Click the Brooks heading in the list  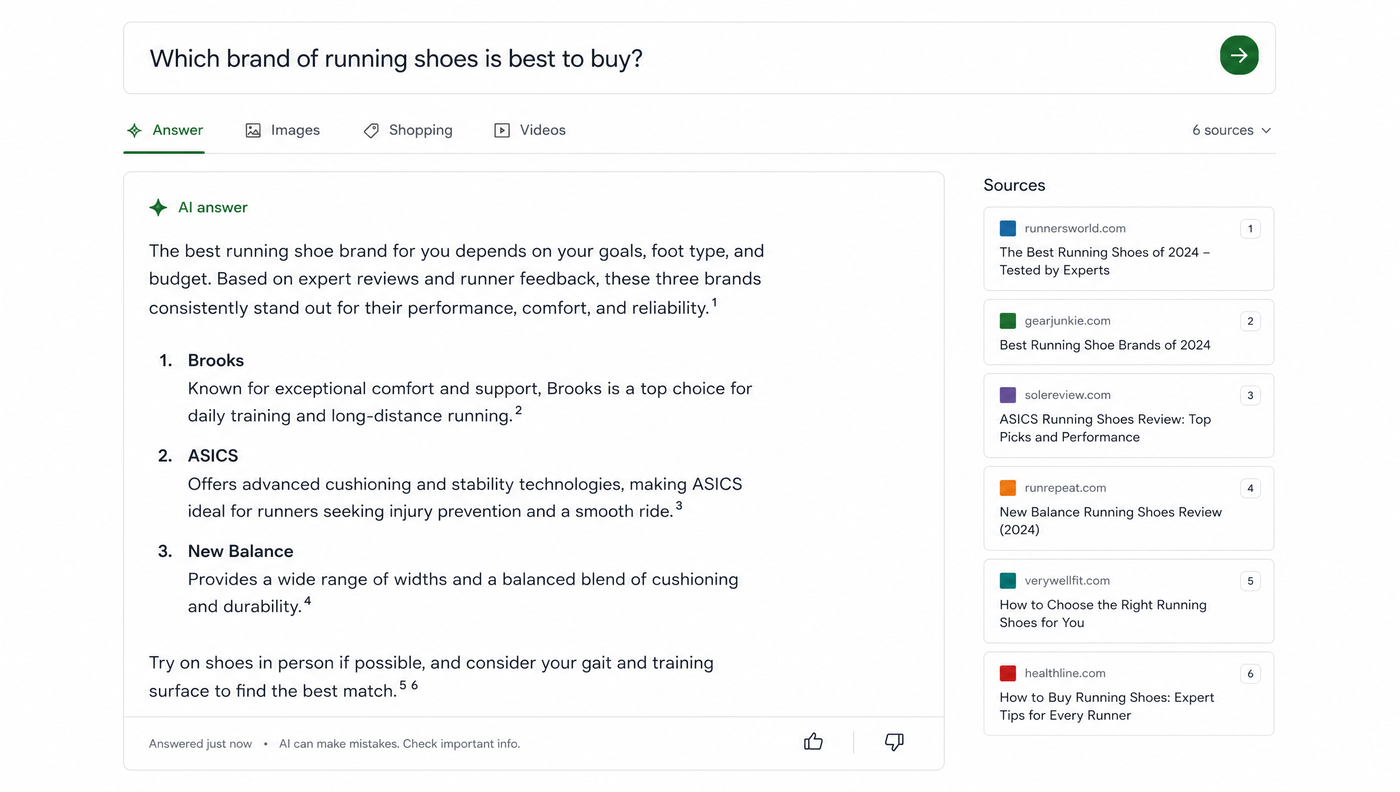[216, 361]
